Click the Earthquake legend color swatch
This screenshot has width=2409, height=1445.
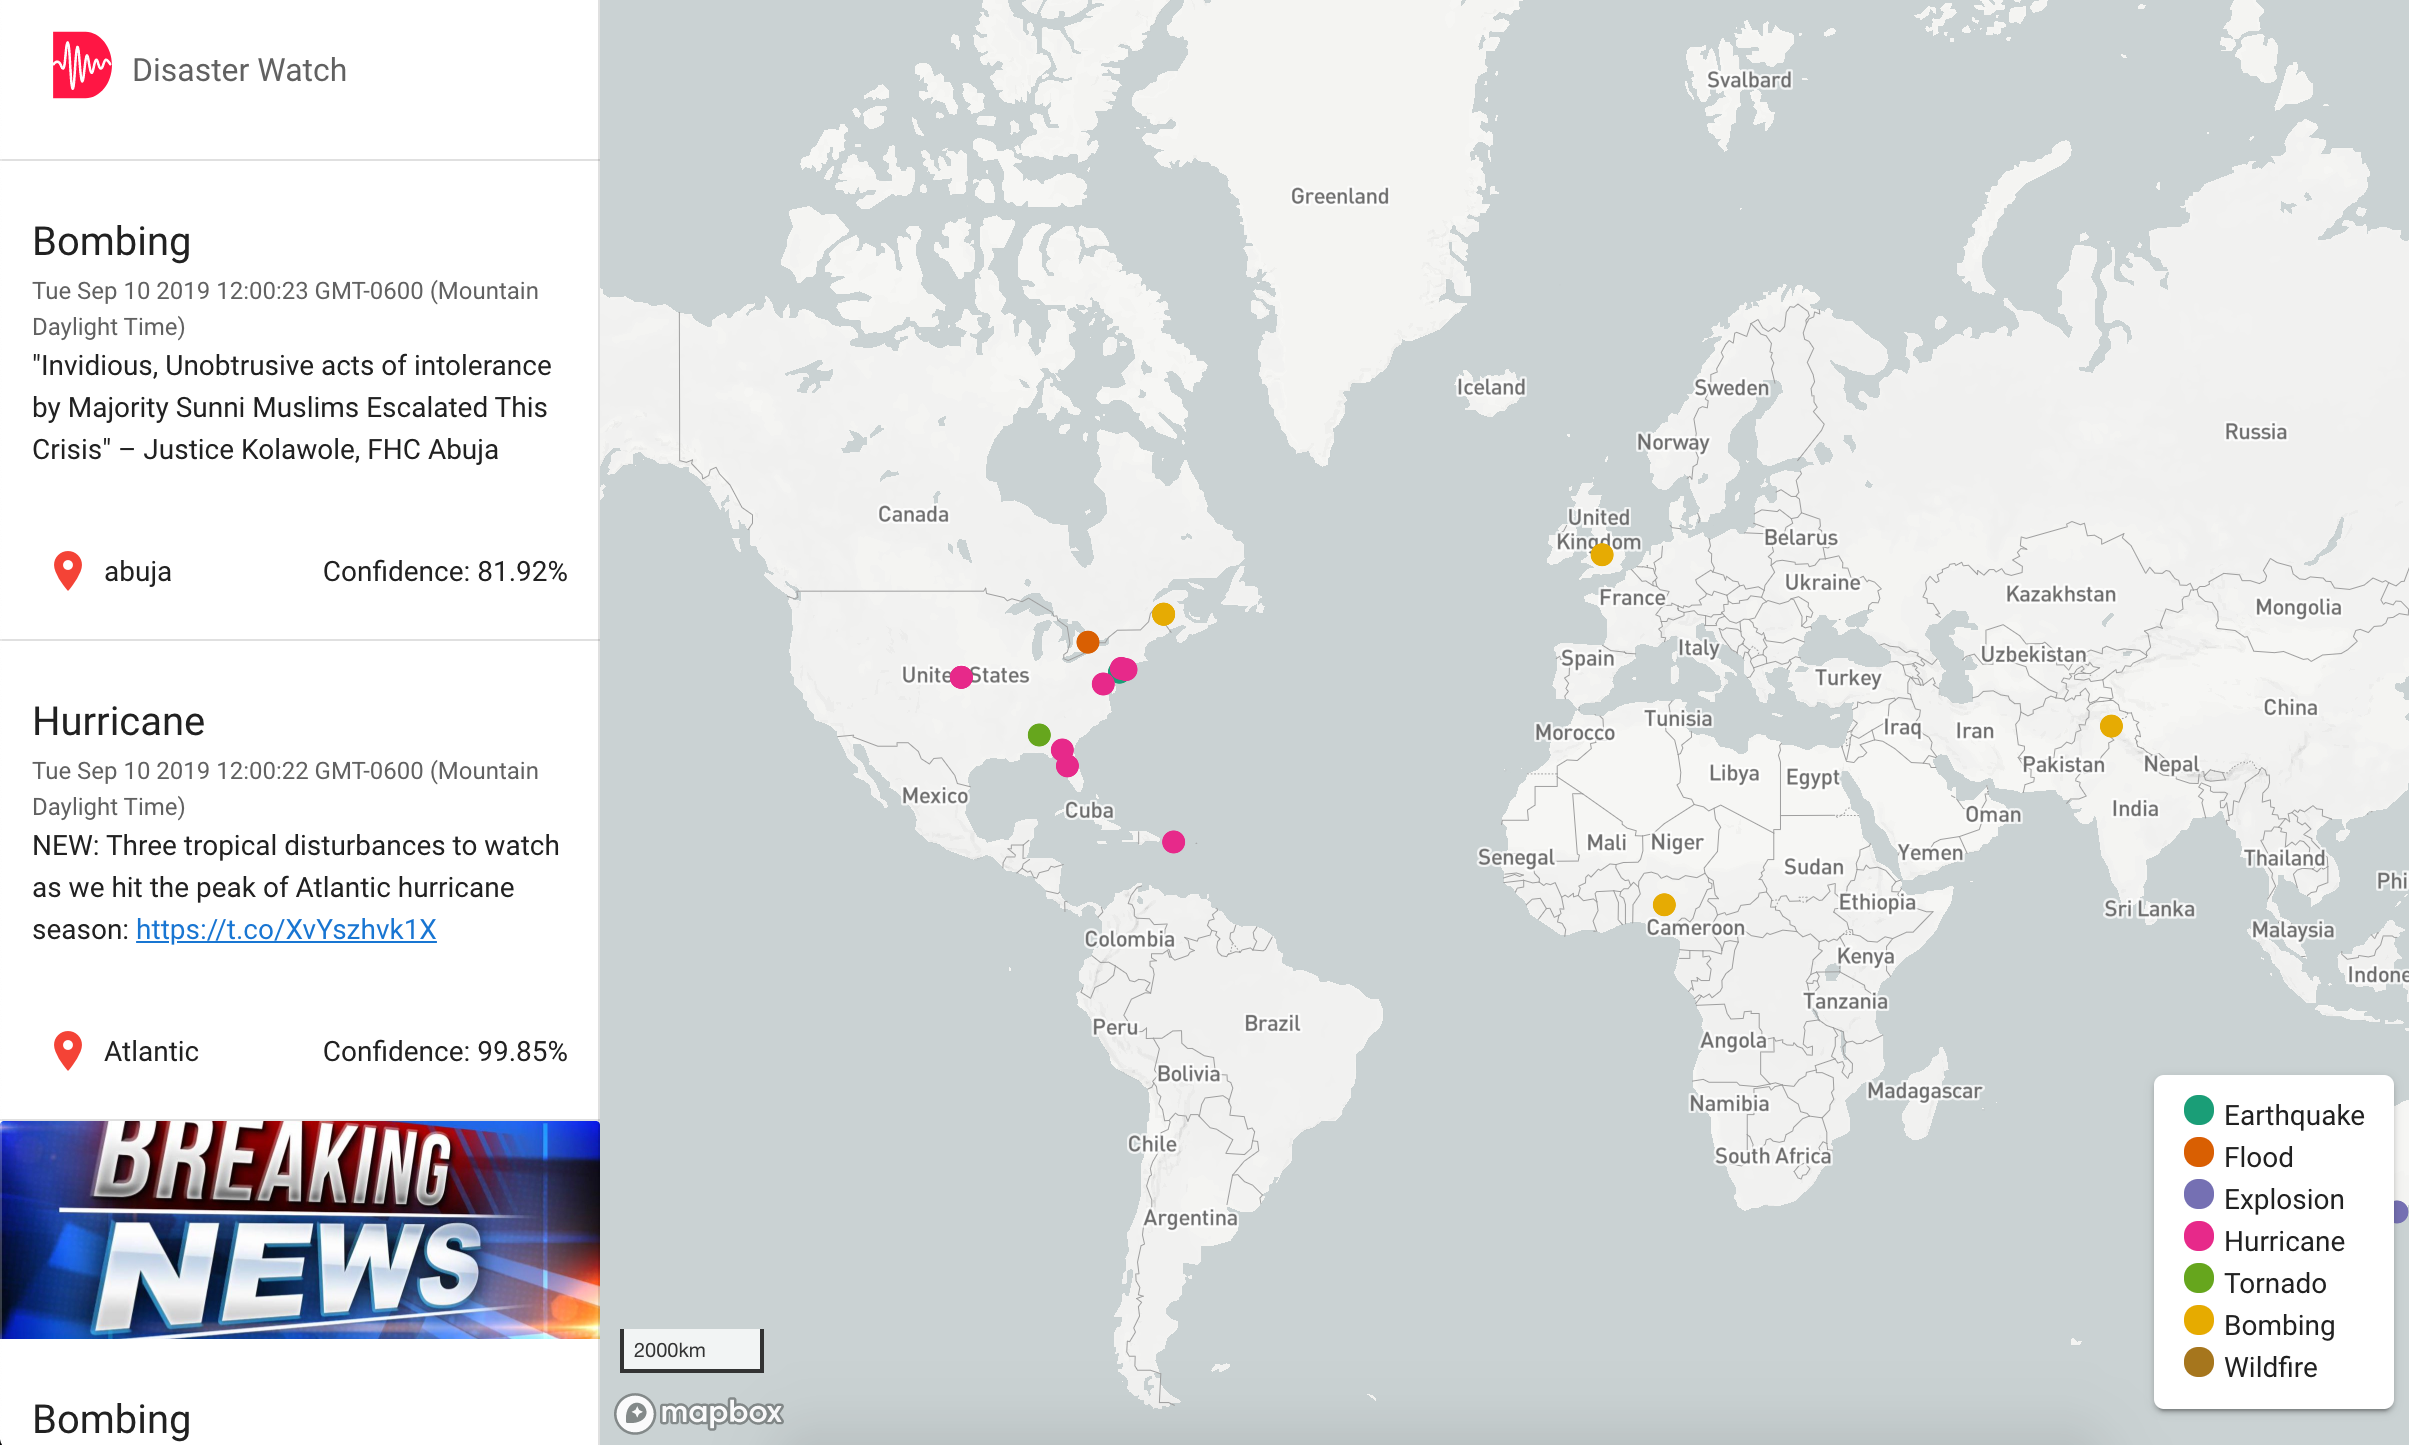coord(2198,1111)
